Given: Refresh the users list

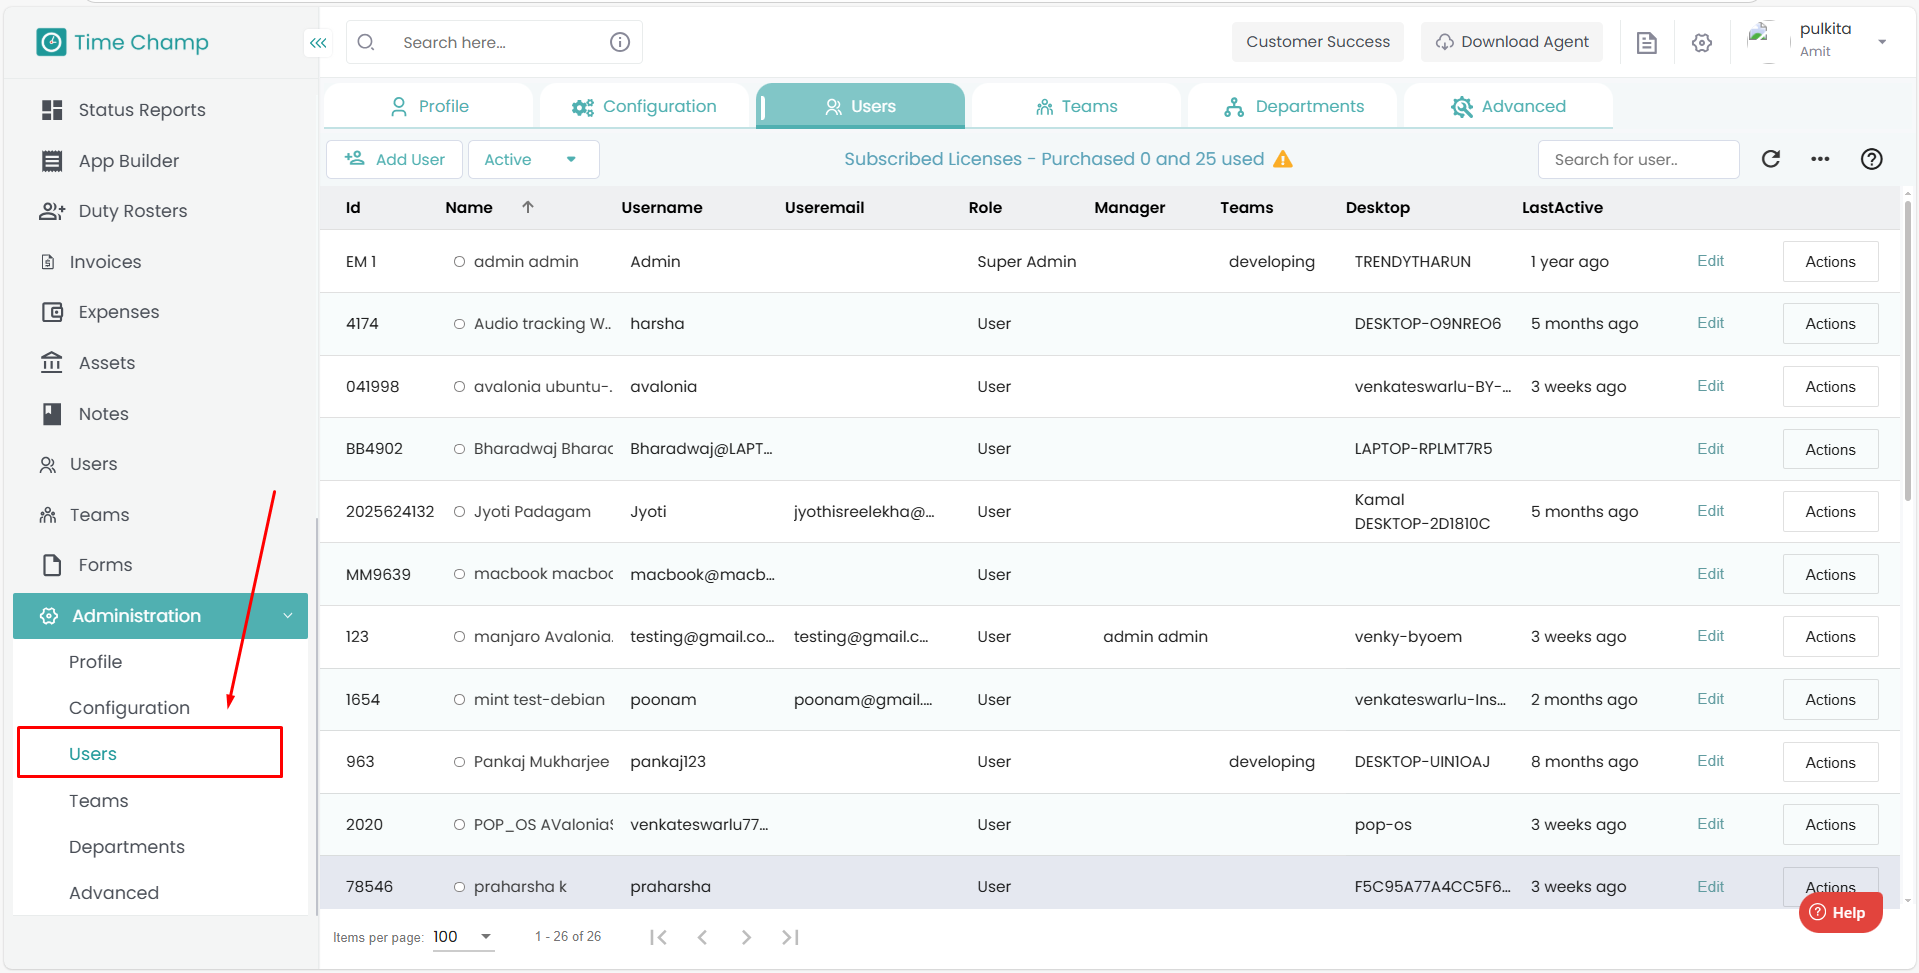Looking at the screenshot, I should pyautogui.click(x=1771, y=159).
